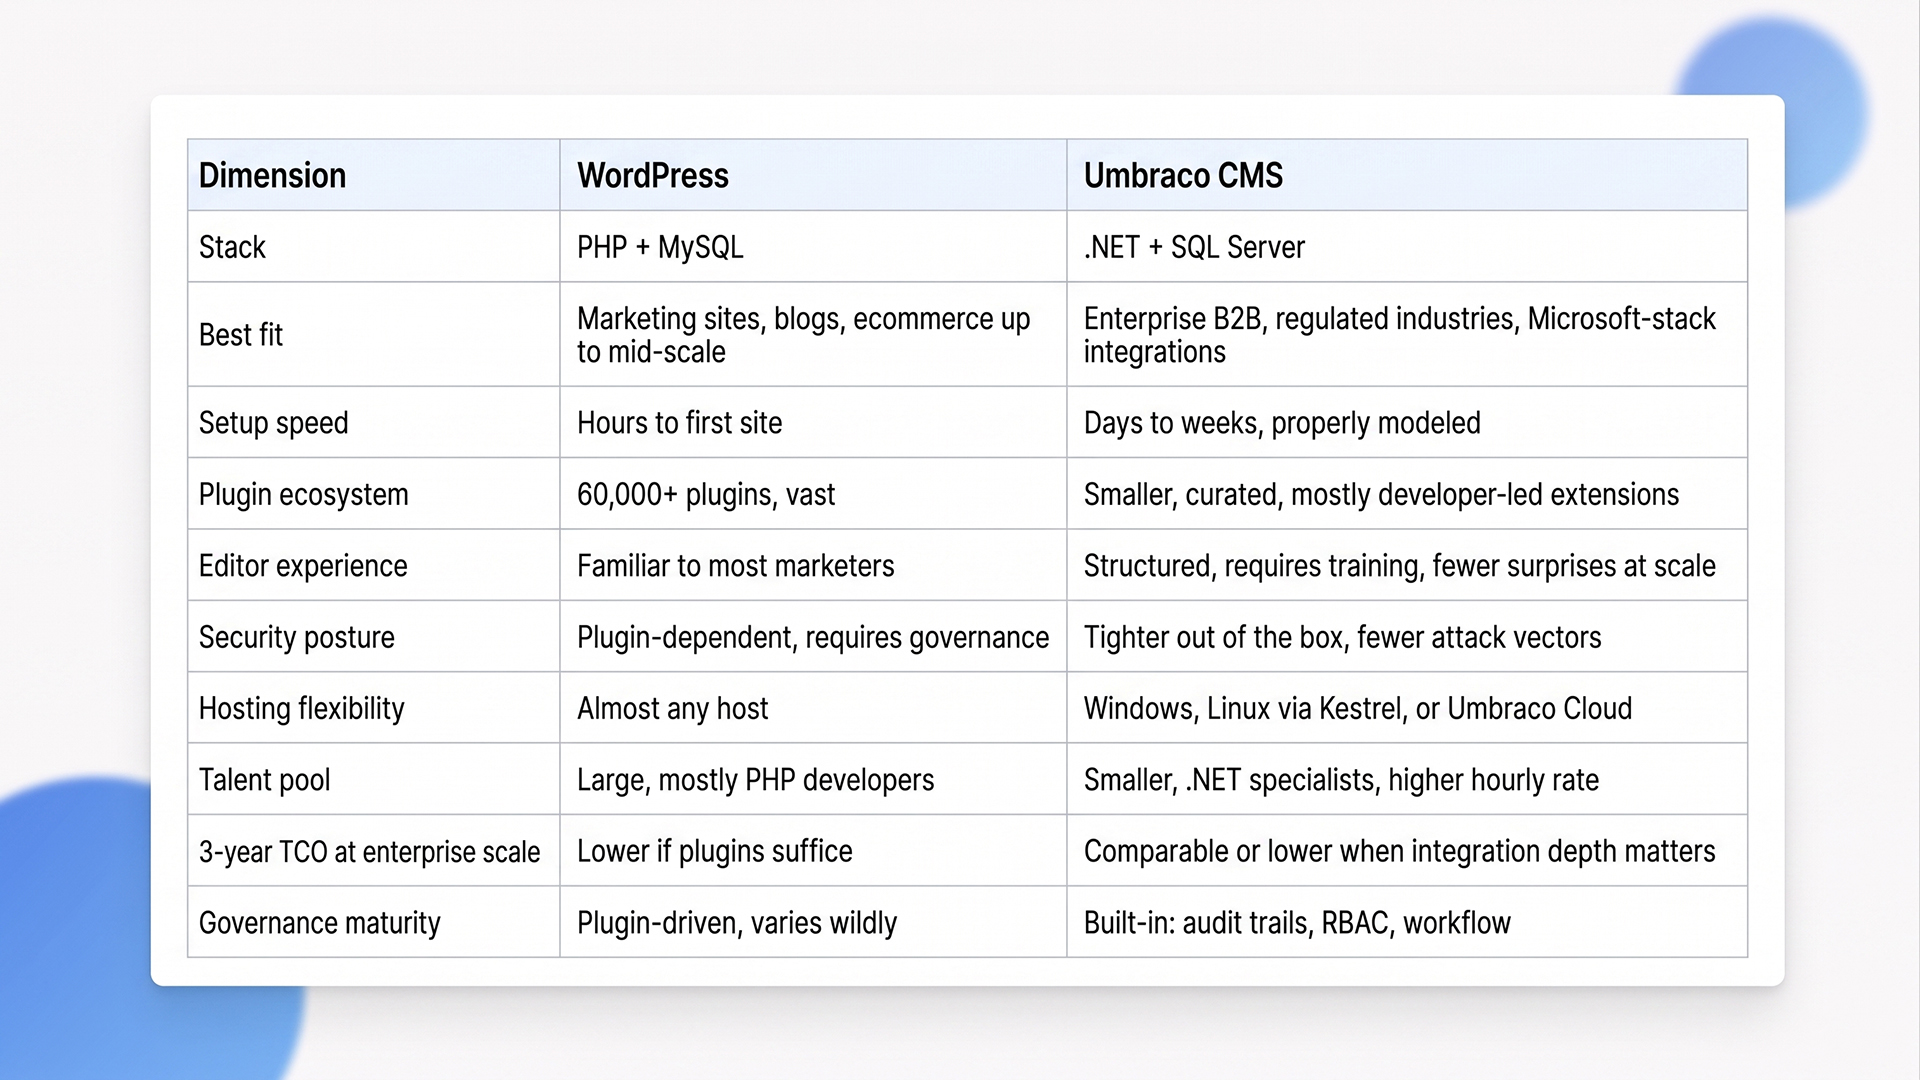
Task: Click the Security posture row label
Action: coord(373,637)
